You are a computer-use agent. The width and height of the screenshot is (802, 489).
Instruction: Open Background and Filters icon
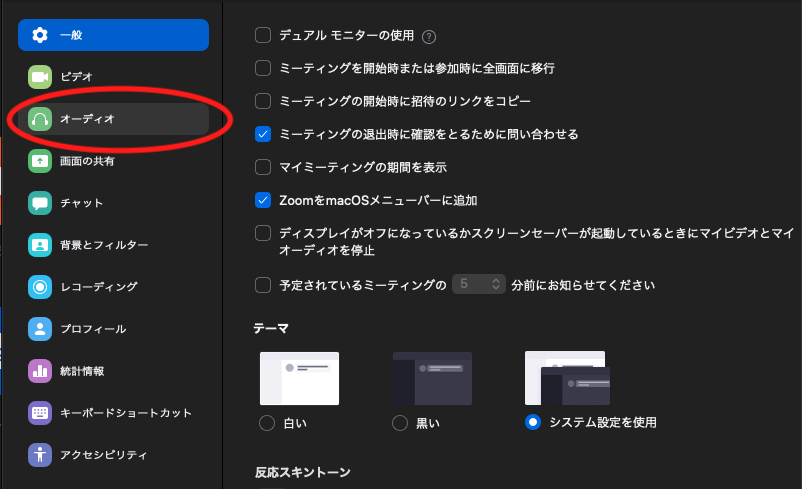(x=40, y=245)
